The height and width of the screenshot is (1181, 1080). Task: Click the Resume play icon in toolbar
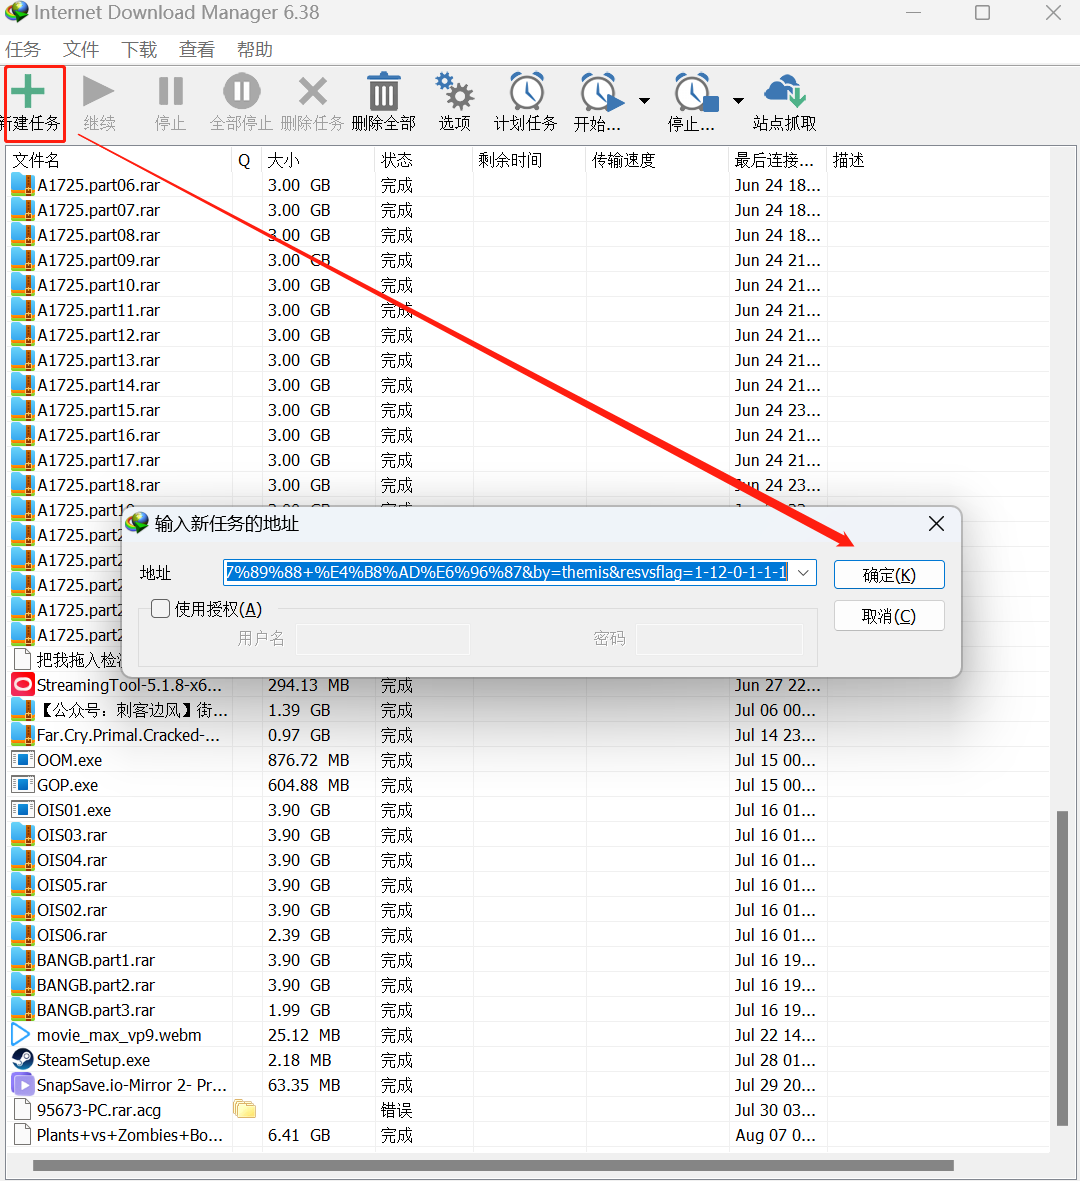[98, 91]
